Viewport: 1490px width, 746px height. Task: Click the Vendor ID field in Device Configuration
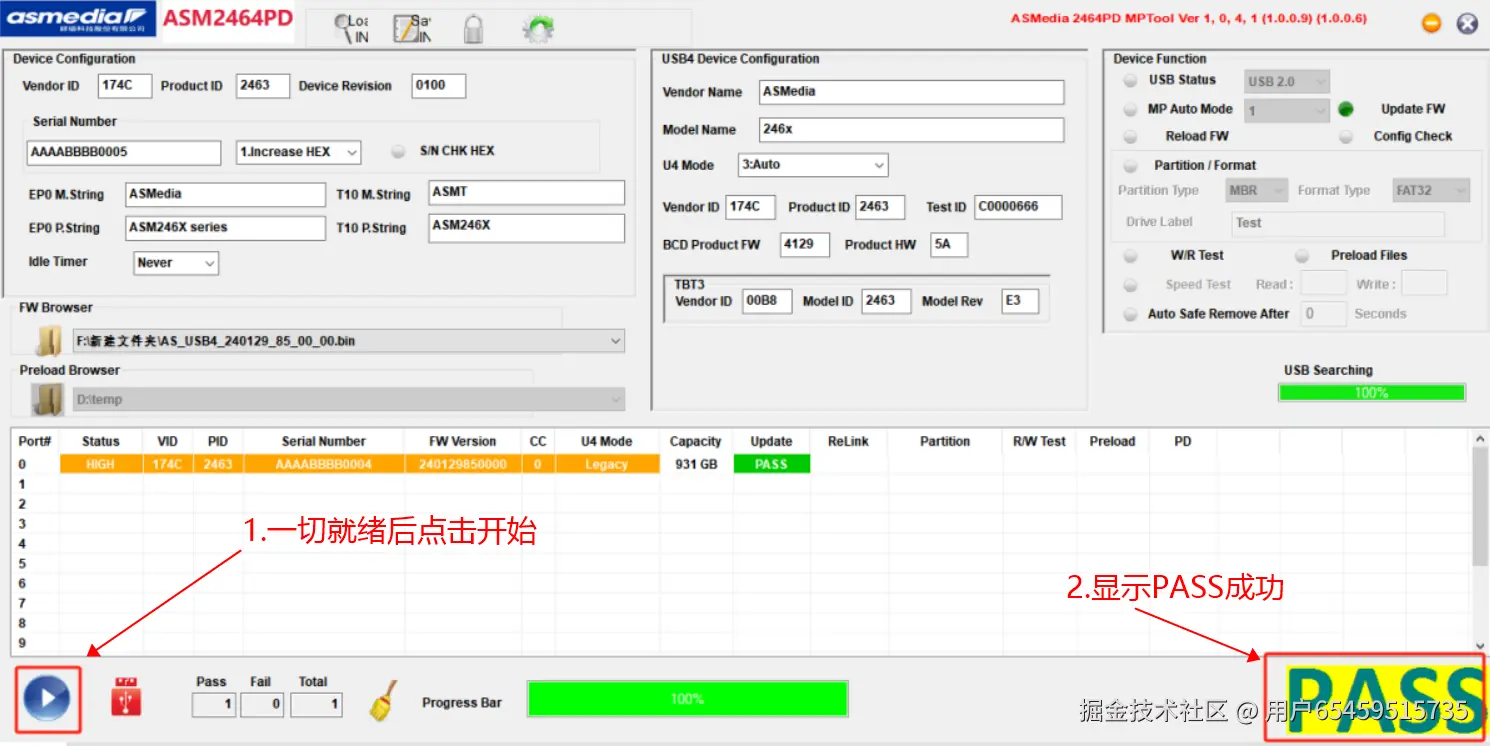pos(124,86)
